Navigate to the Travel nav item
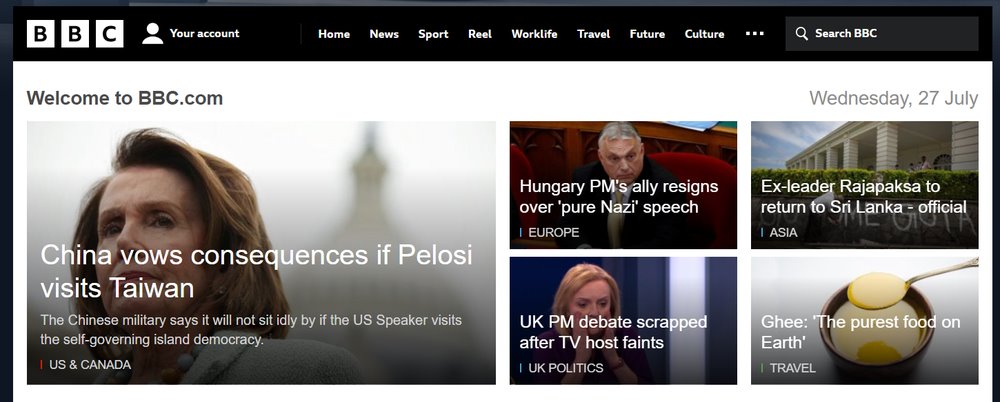This screenshot has height=402, width=1000. (x=594, y=34)
